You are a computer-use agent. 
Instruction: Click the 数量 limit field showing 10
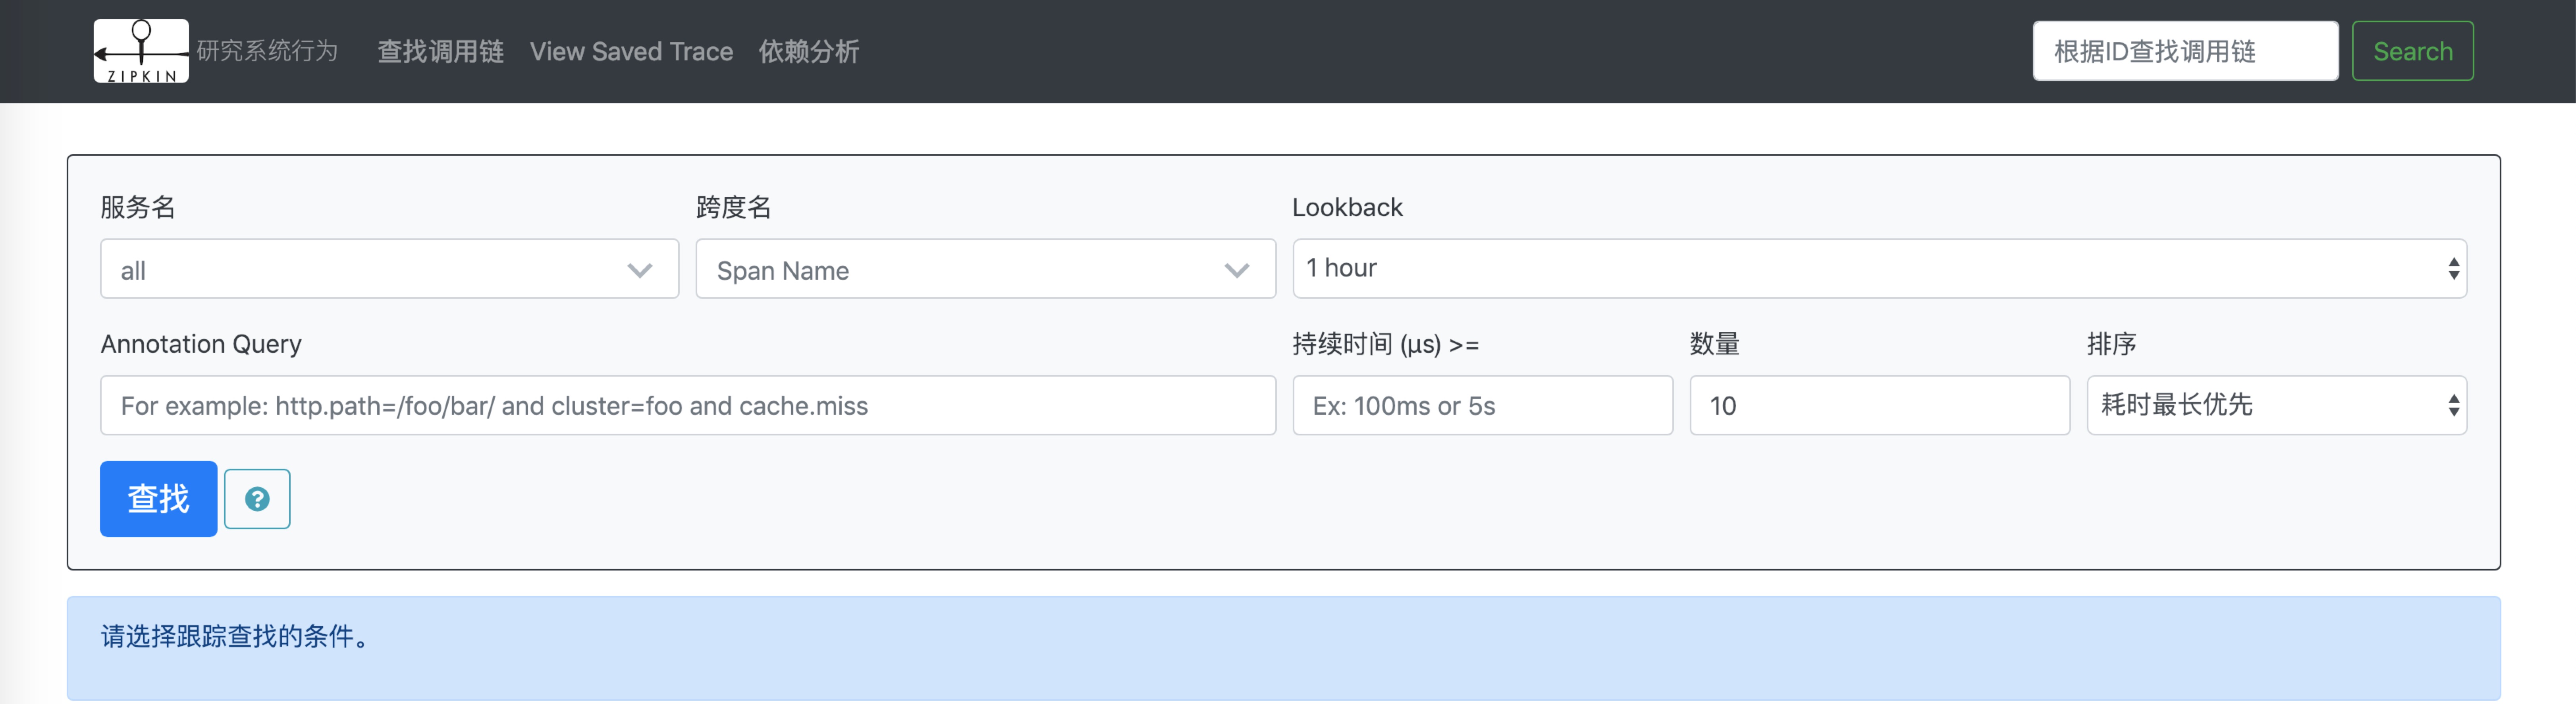(1879, 405)
